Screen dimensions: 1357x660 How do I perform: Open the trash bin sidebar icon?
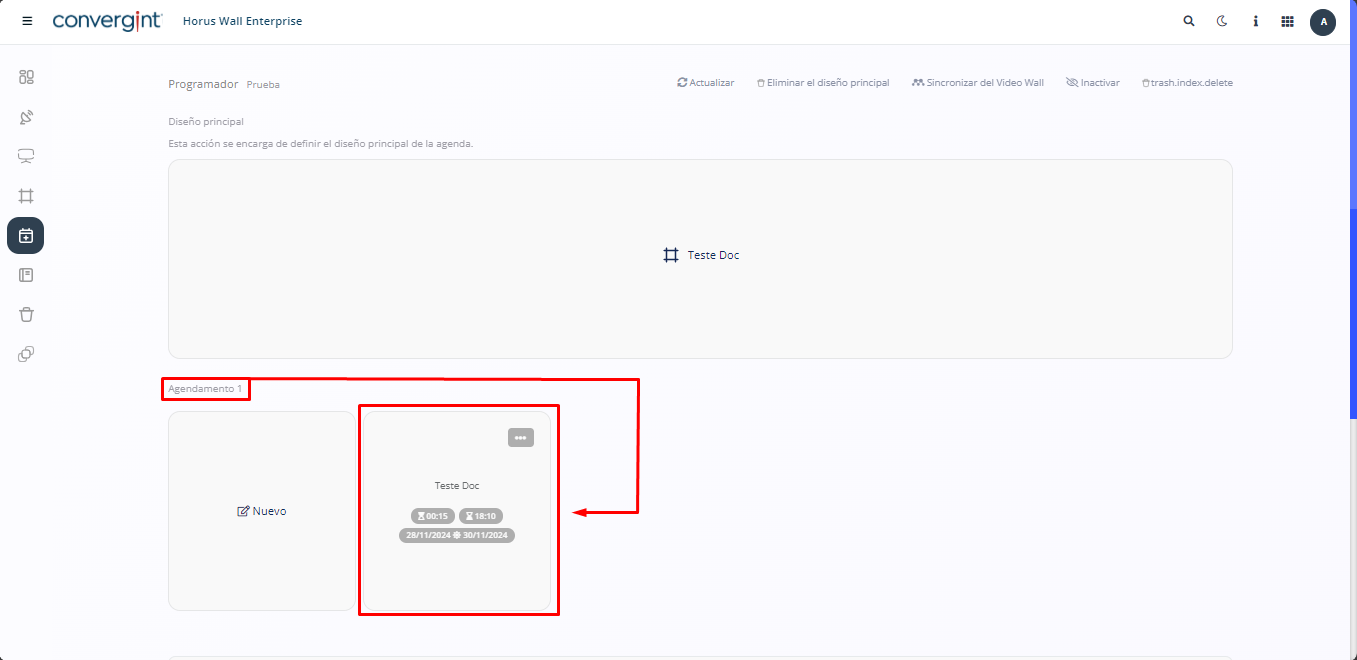pos(26,314)
